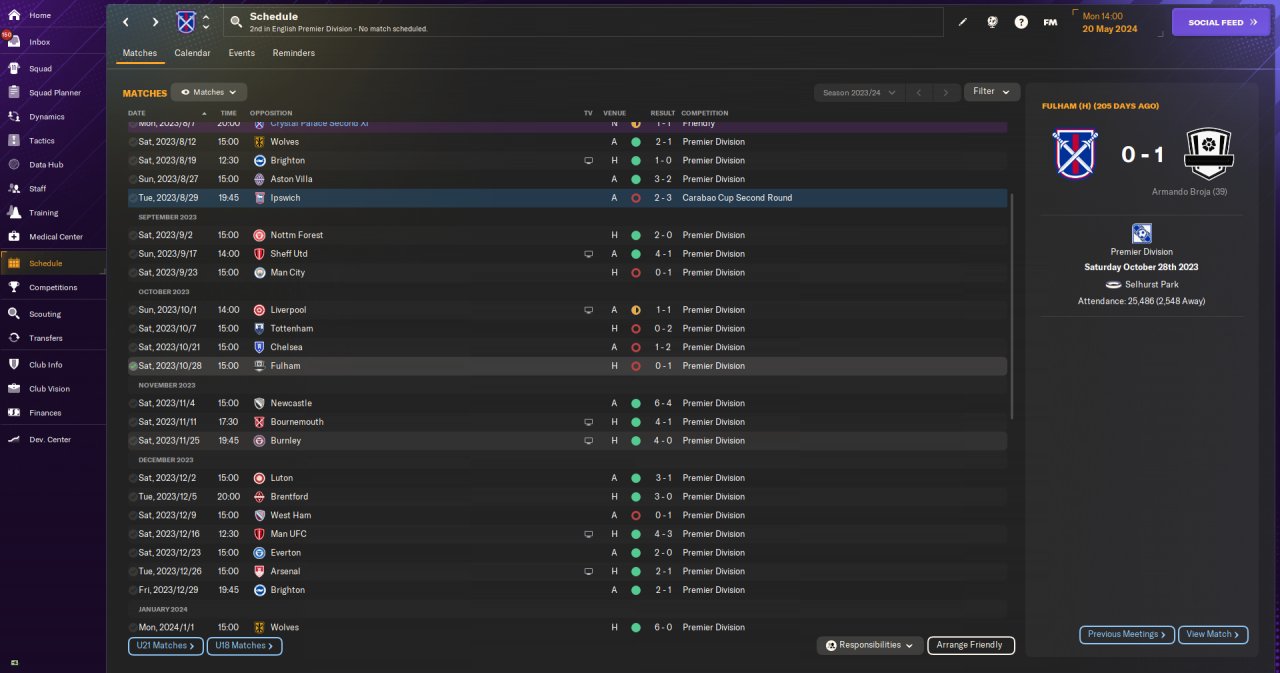Open the Filter dropdown
The image size is (1280, 673).
coord(991,92)
